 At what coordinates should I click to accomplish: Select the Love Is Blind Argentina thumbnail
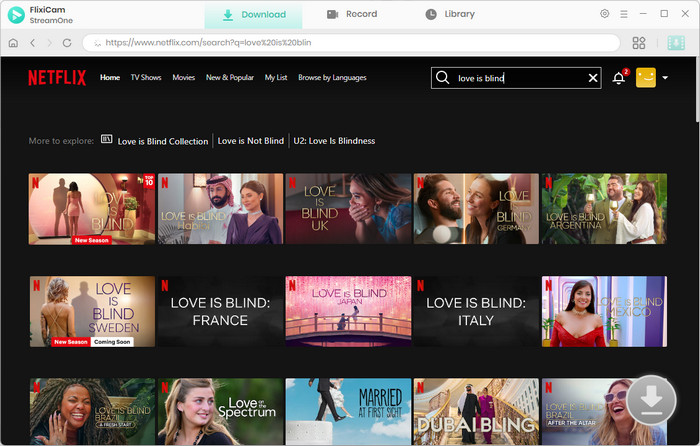[x=604, y=209]
